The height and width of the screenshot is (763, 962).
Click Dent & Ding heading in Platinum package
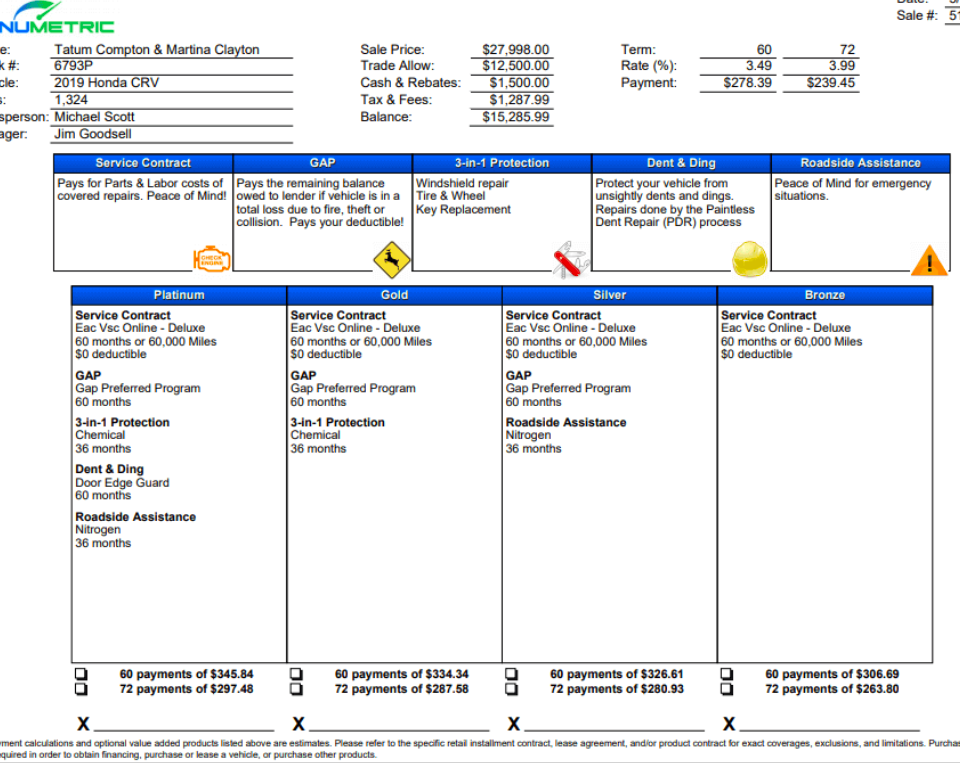click(x=110, y=469)
